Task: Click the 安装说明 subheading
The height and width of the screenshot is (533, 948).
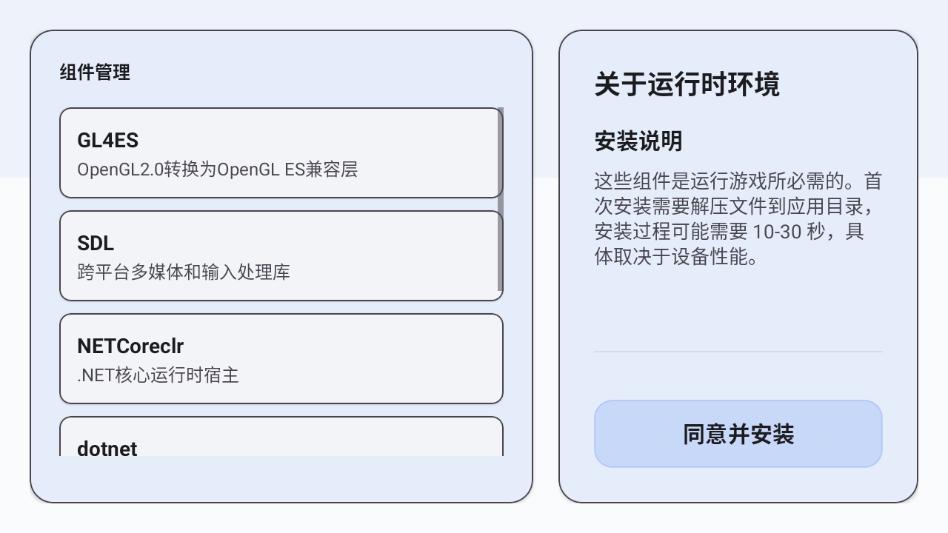Action: tap(638, 142)
